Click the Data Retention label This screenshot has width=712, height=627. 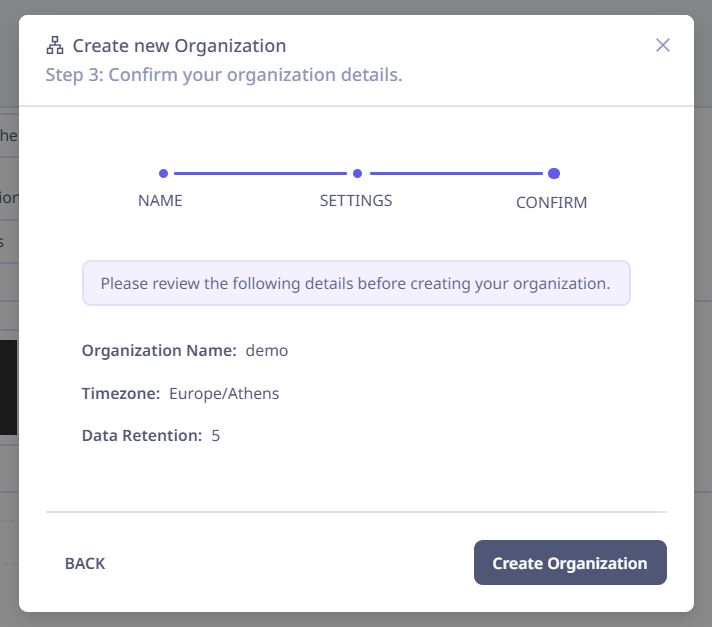tap(142, 435)
